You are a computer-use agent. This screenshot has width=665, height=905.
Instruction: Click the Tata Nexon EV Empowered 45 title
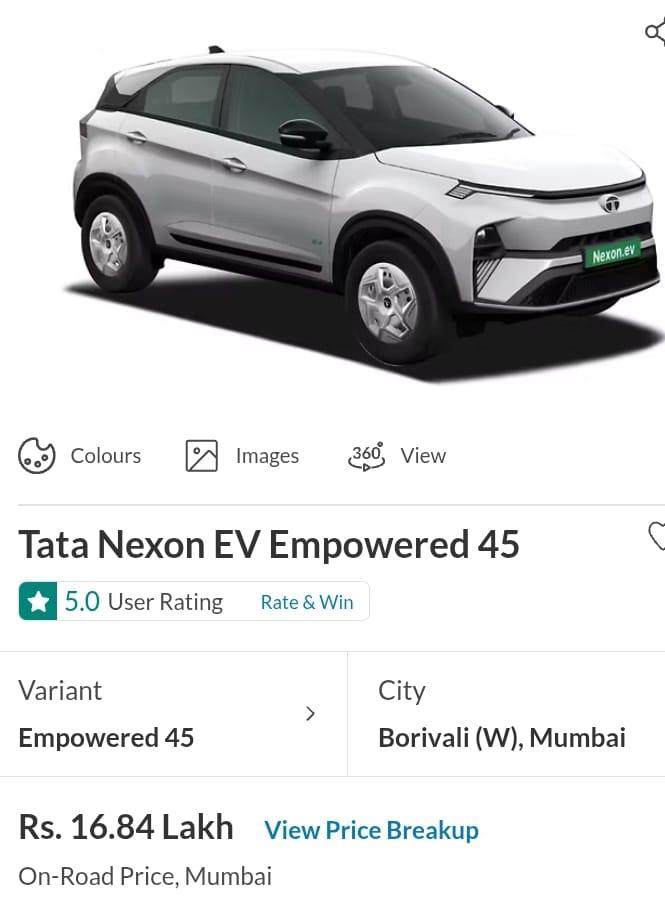[269, 544]
